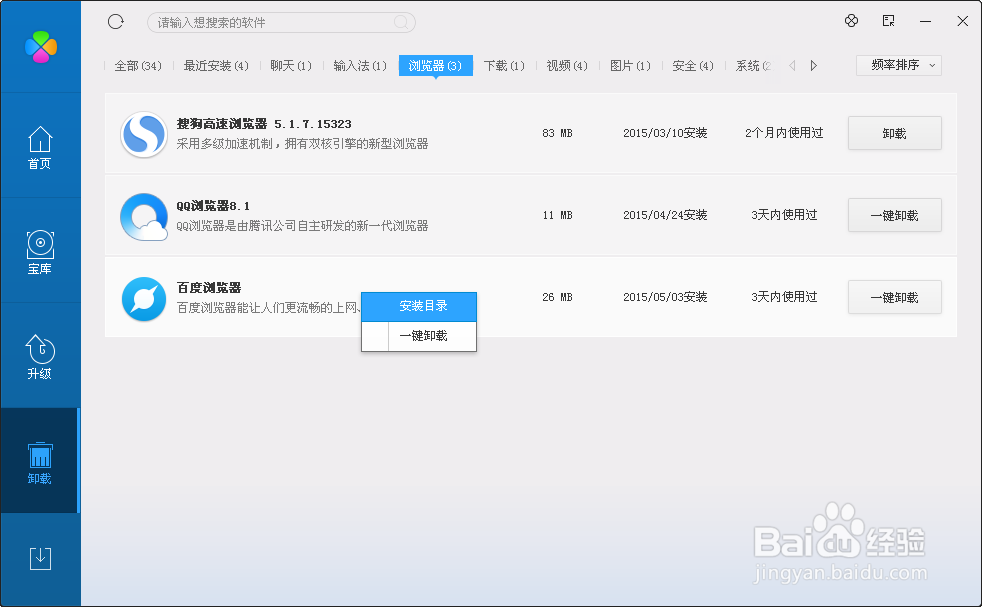Click Sogou description 采用多级加速机制 text

302,144
